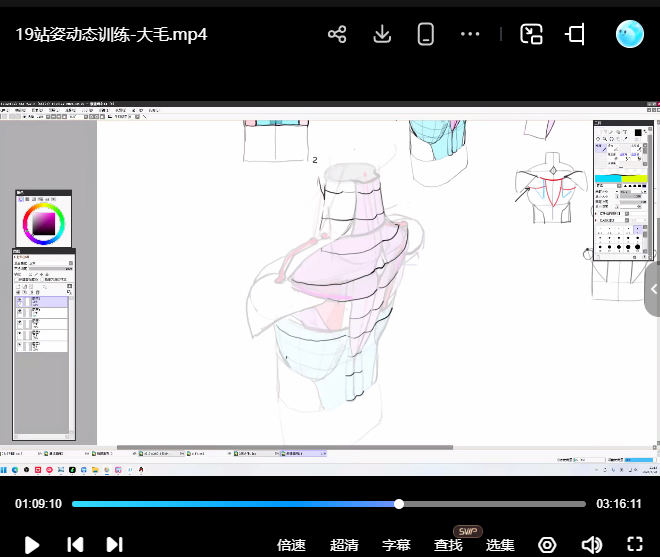Skip to the next video
Image resolution: width=660 pixels, height=557 pixels.
pyautogui.click(x=114, y=544)
